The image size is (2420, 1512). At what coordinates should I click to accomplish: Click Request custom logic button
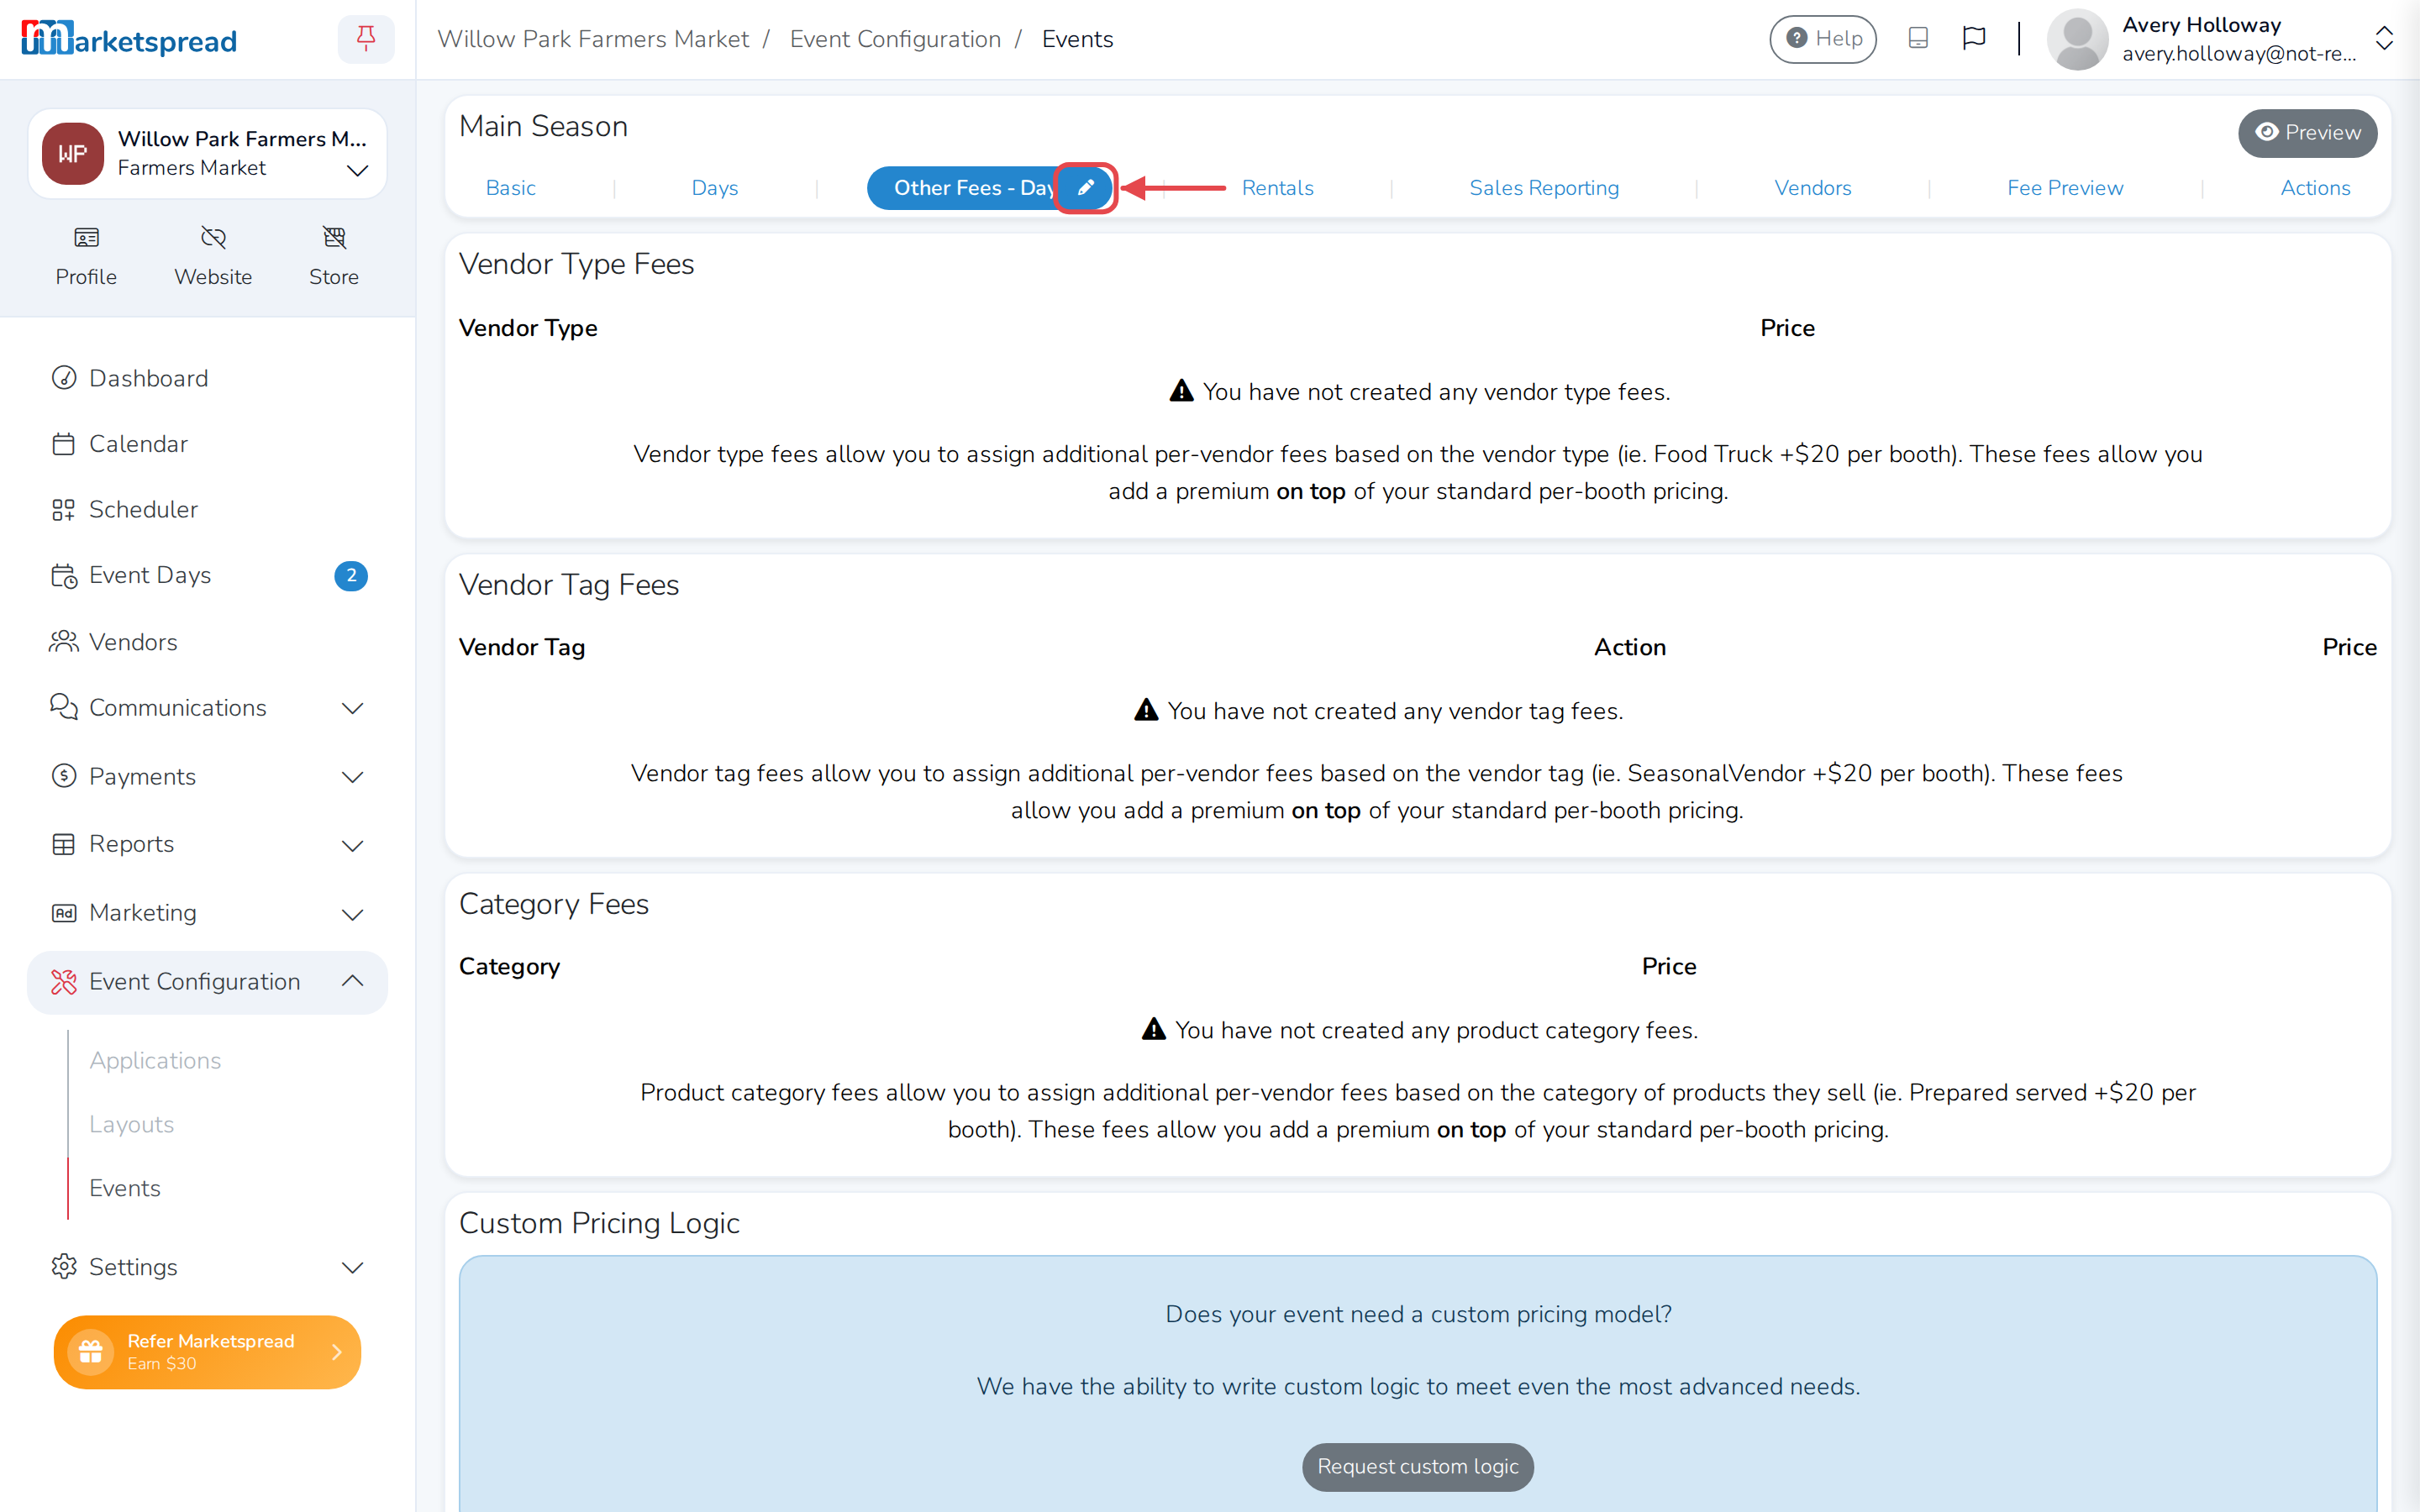[1417, 1466]
